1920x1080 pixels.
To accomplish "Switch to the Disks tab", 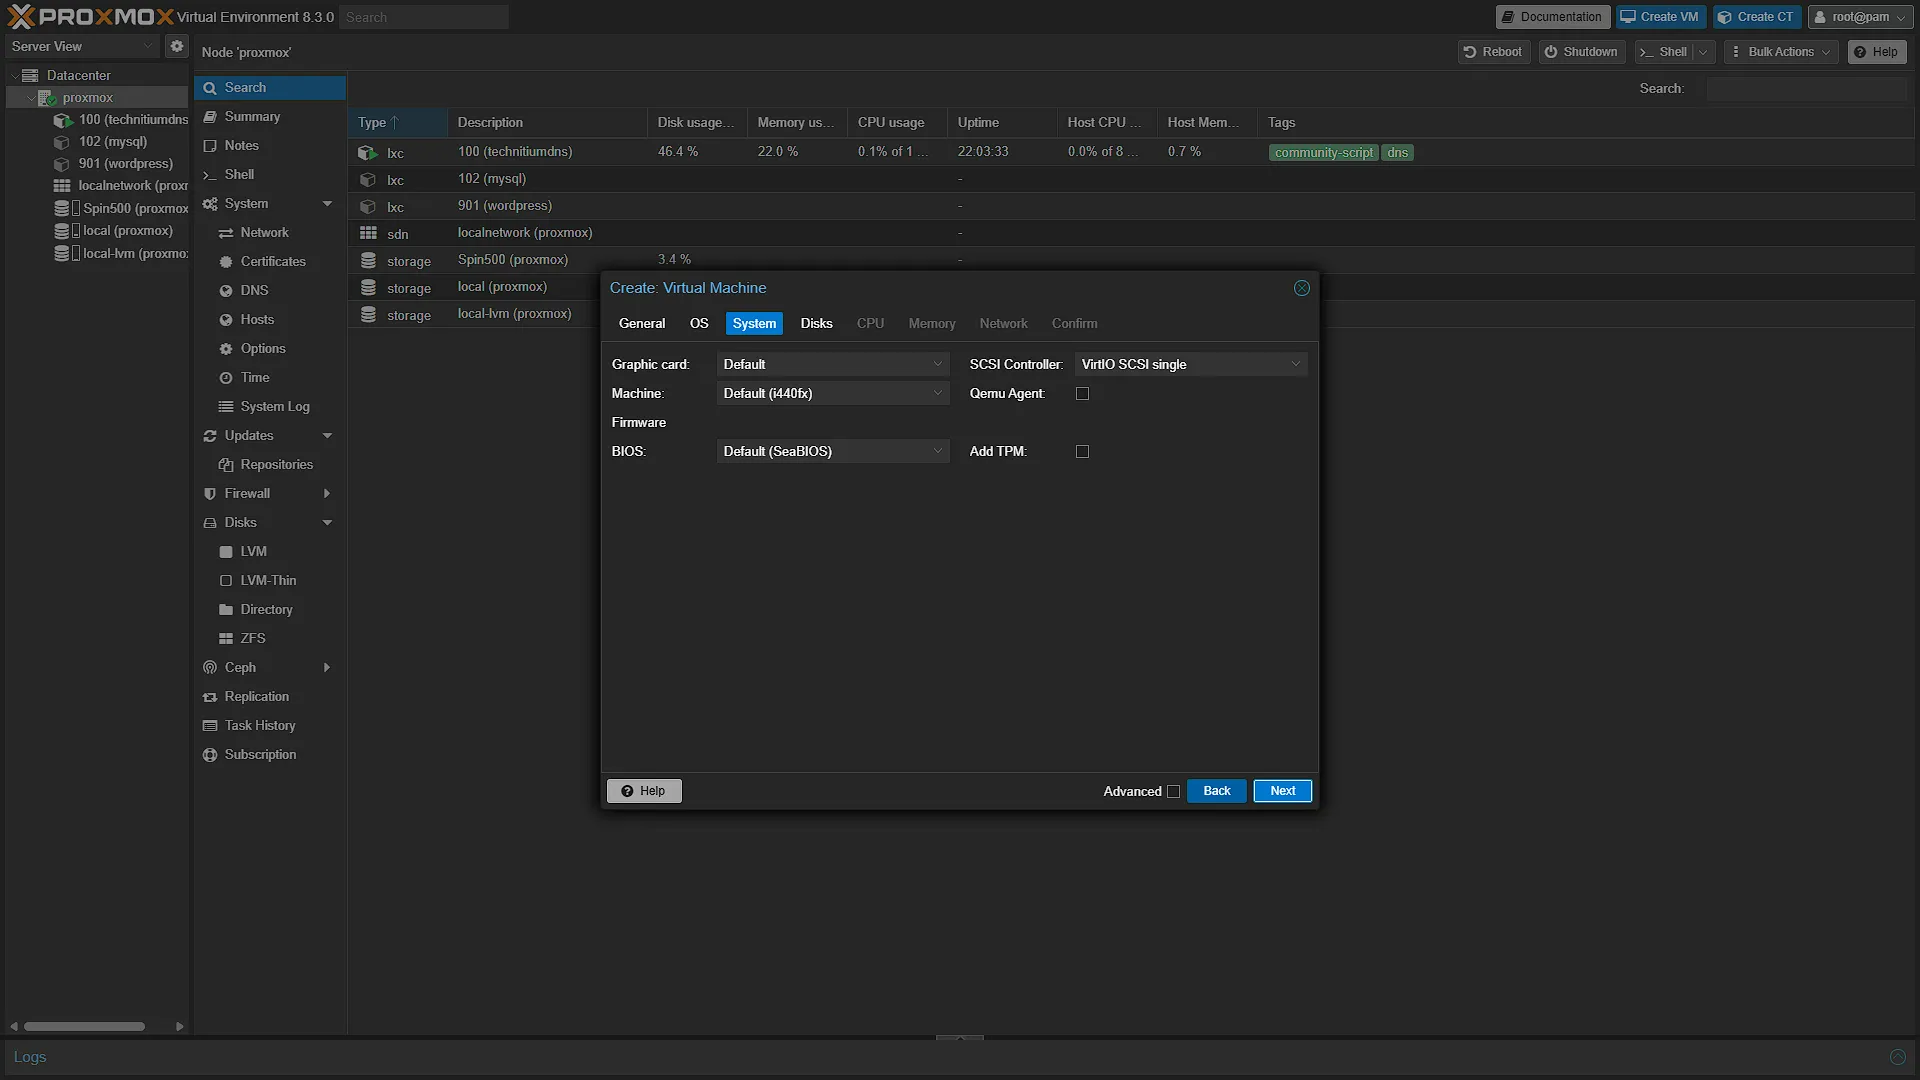I will pyautogui.click(x=816, y=323).
